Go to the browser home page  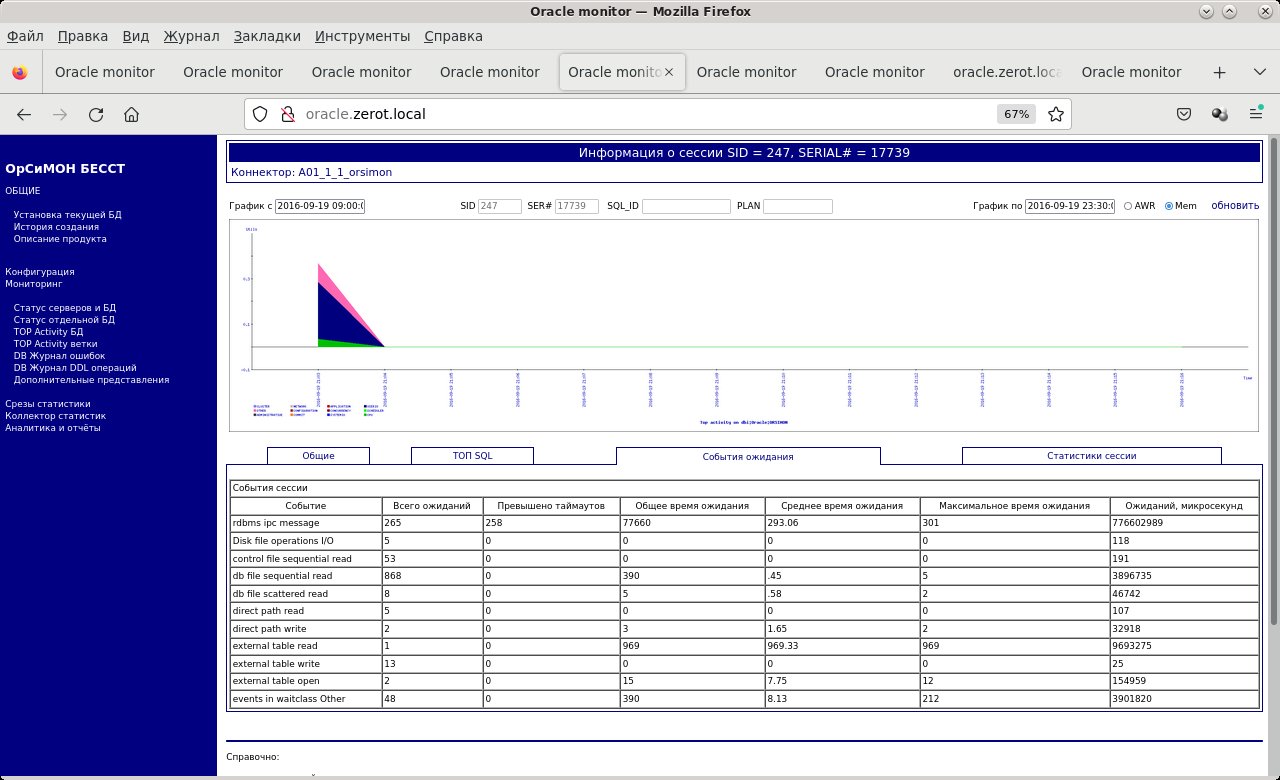coord(132,114)
